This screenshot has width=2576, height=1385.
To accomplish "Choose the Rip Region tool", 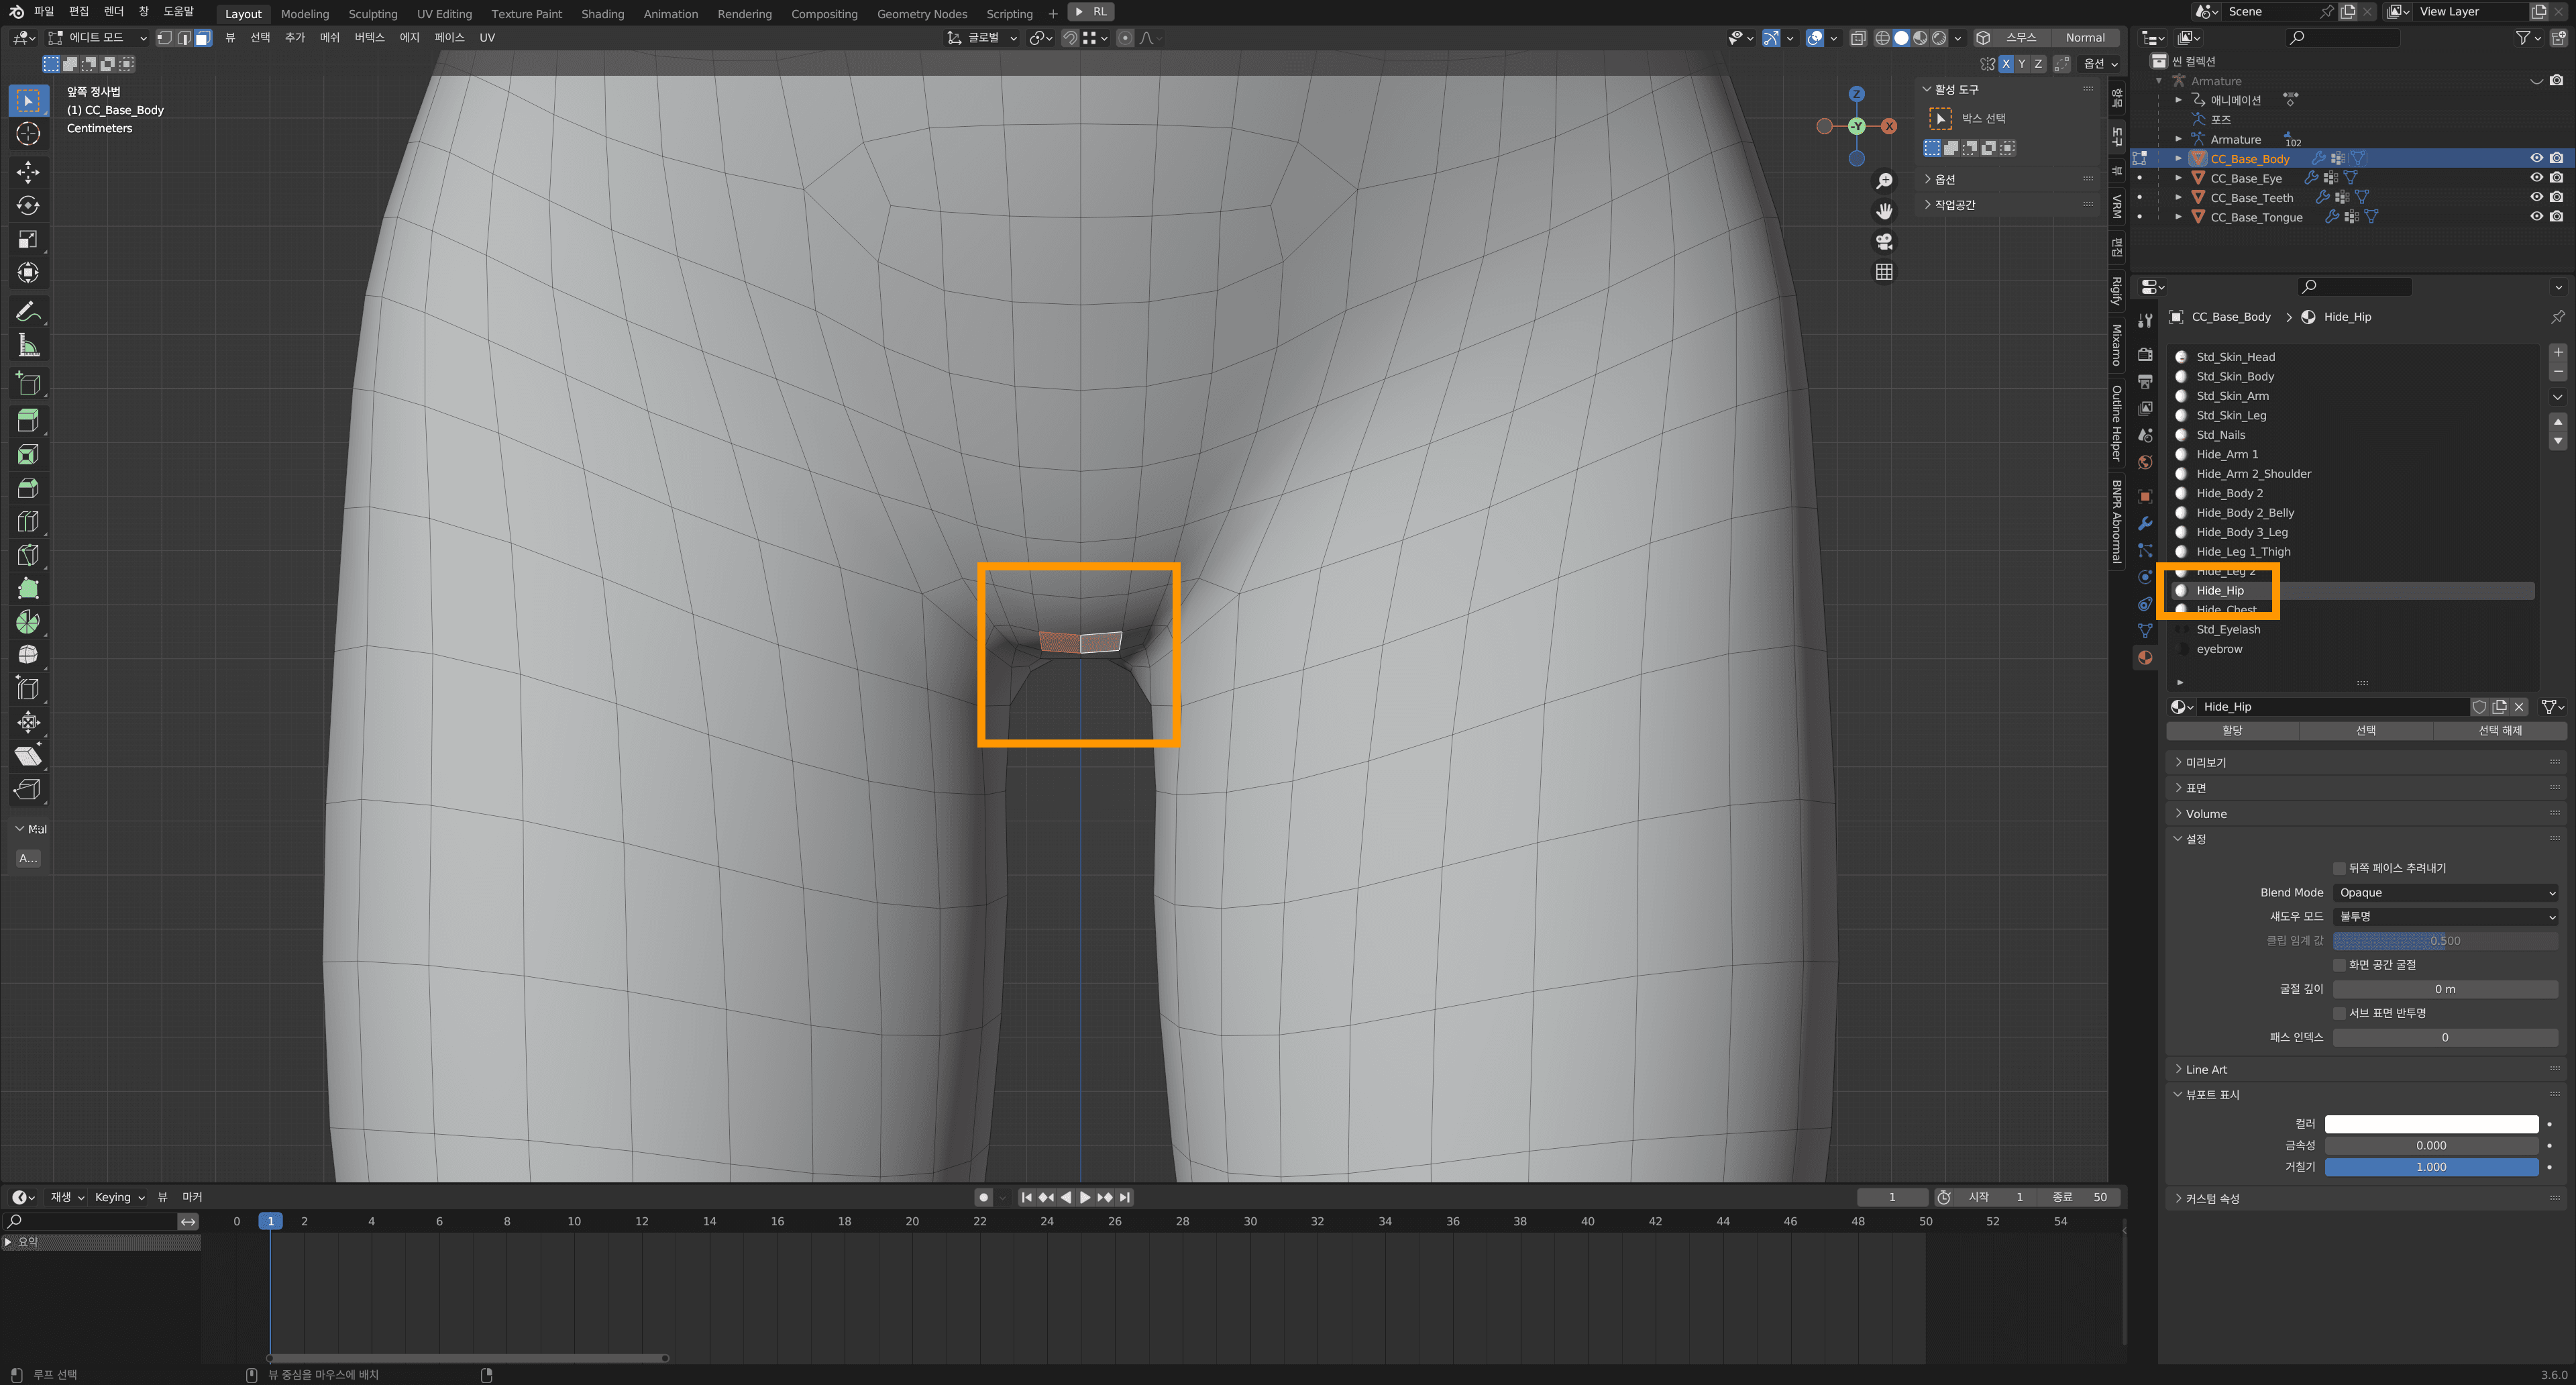I will (x=28, y=789).
